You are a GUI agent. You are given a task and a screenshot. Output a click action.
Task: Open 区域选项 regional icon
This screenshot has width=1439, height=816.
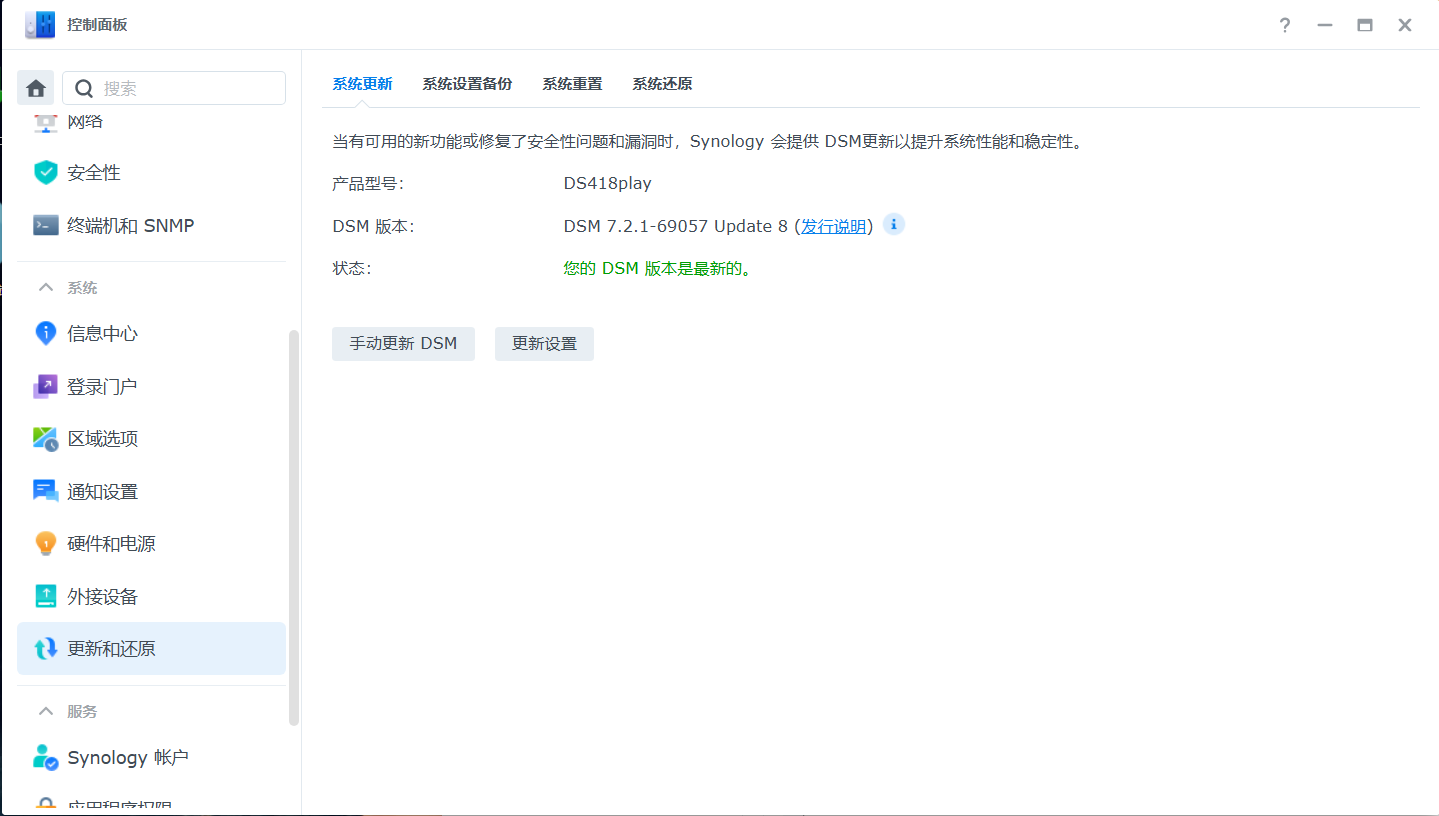(46, 439)
